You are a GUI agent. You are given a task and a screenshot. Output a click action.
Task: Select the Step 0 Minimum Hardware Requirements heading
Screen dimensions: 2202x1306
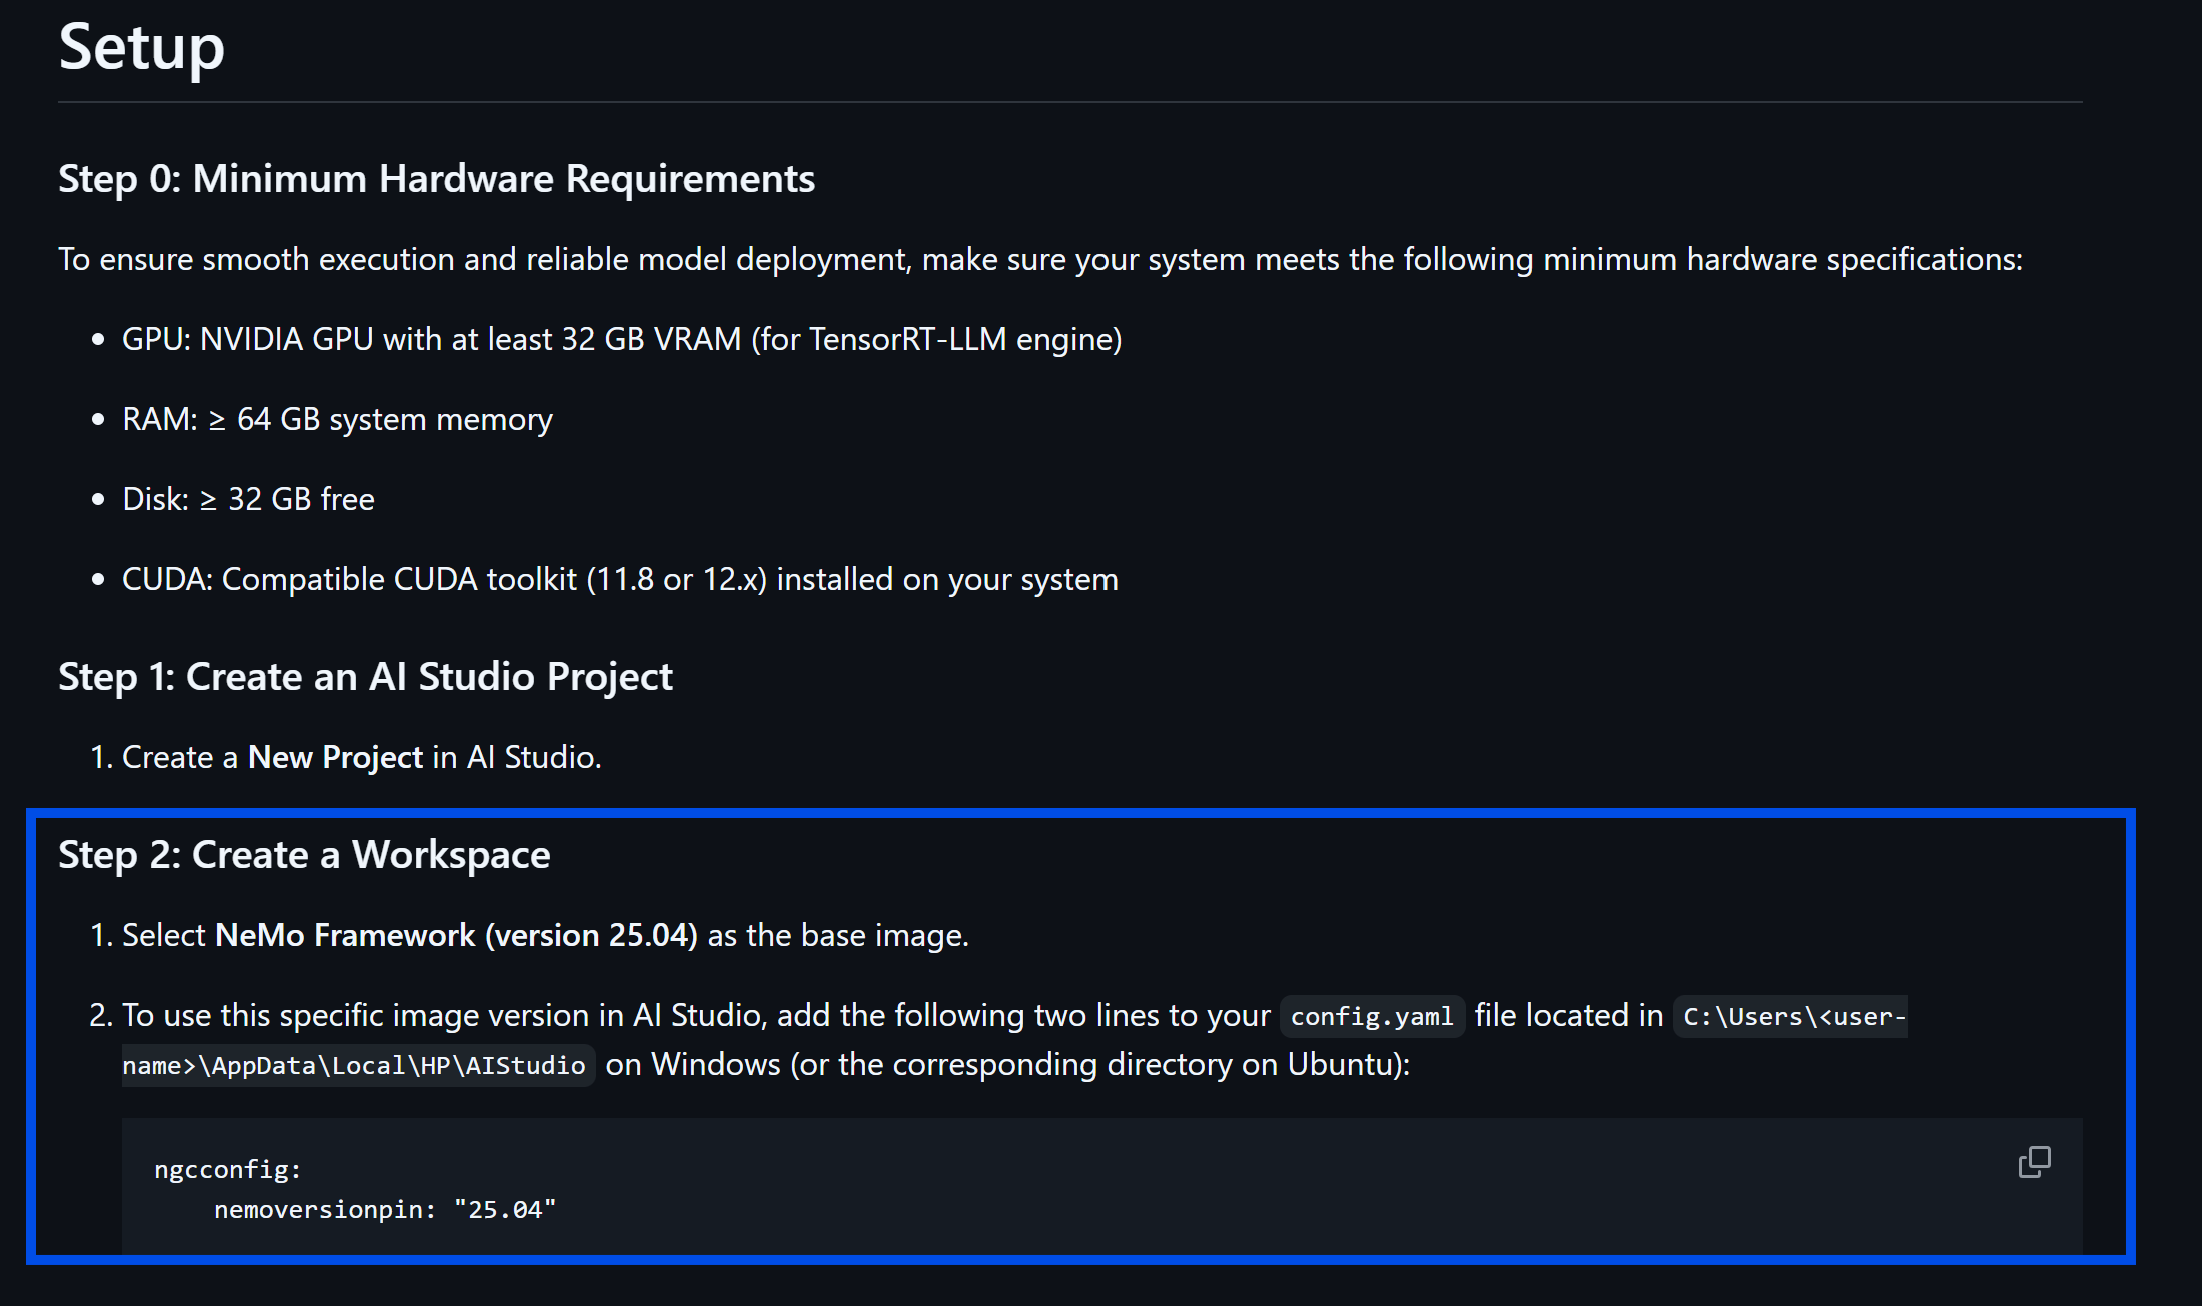tap(436, 179)
